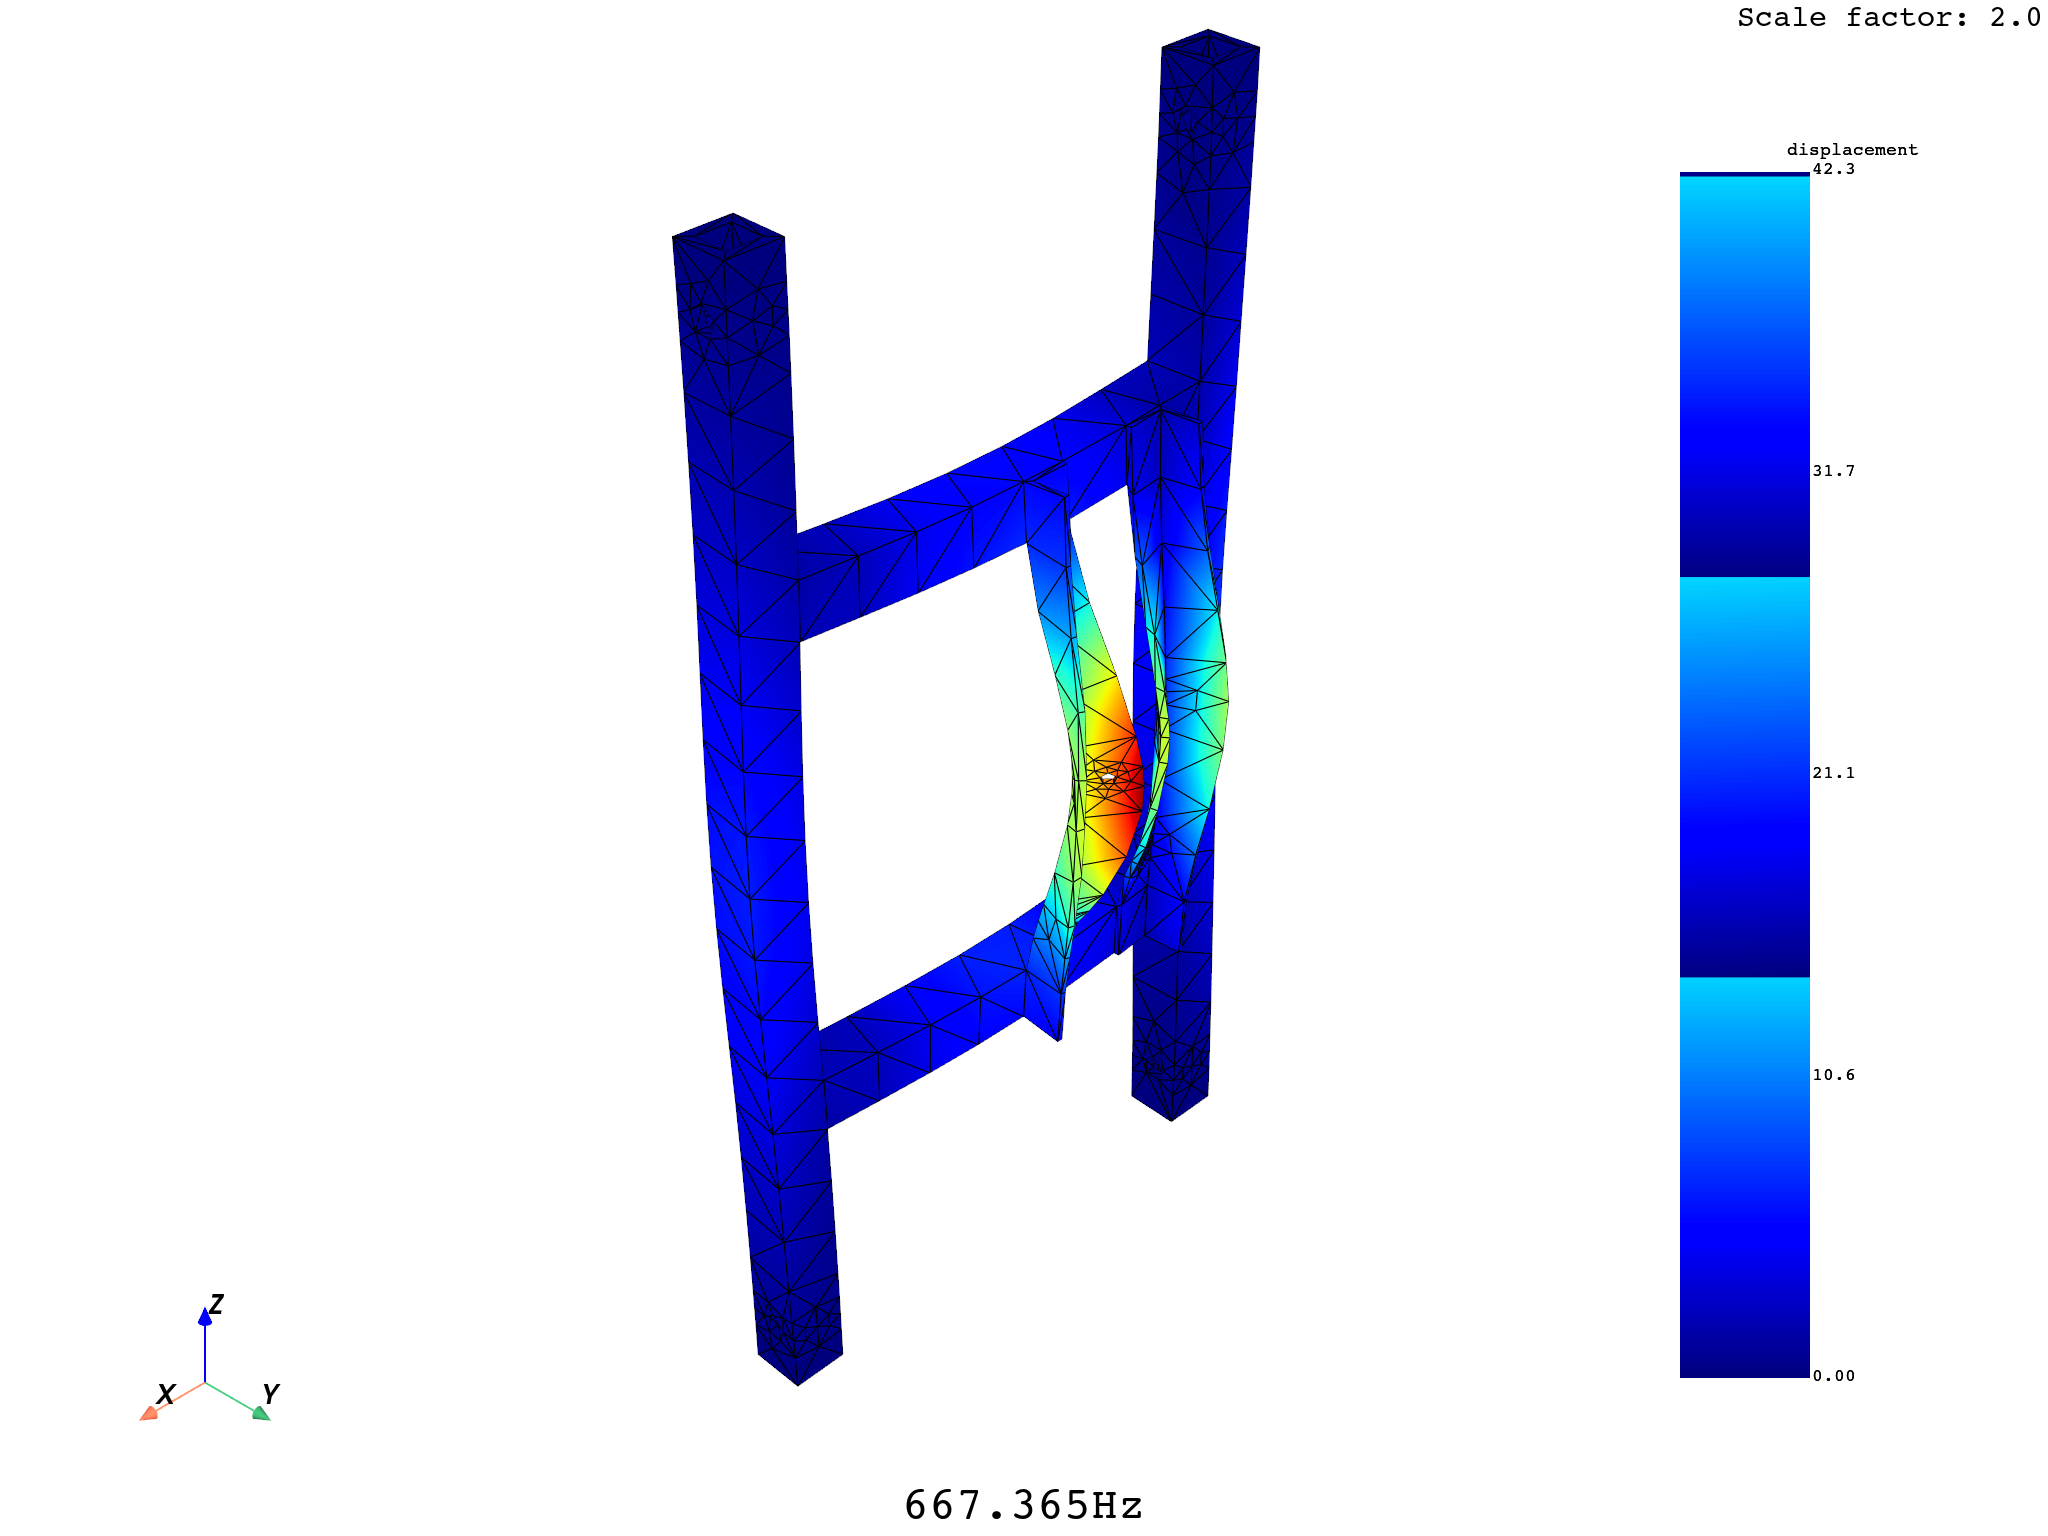Click the 10.6 colorbar tick label
2048x1536 pixels.
click(x=1833, y=1075)
